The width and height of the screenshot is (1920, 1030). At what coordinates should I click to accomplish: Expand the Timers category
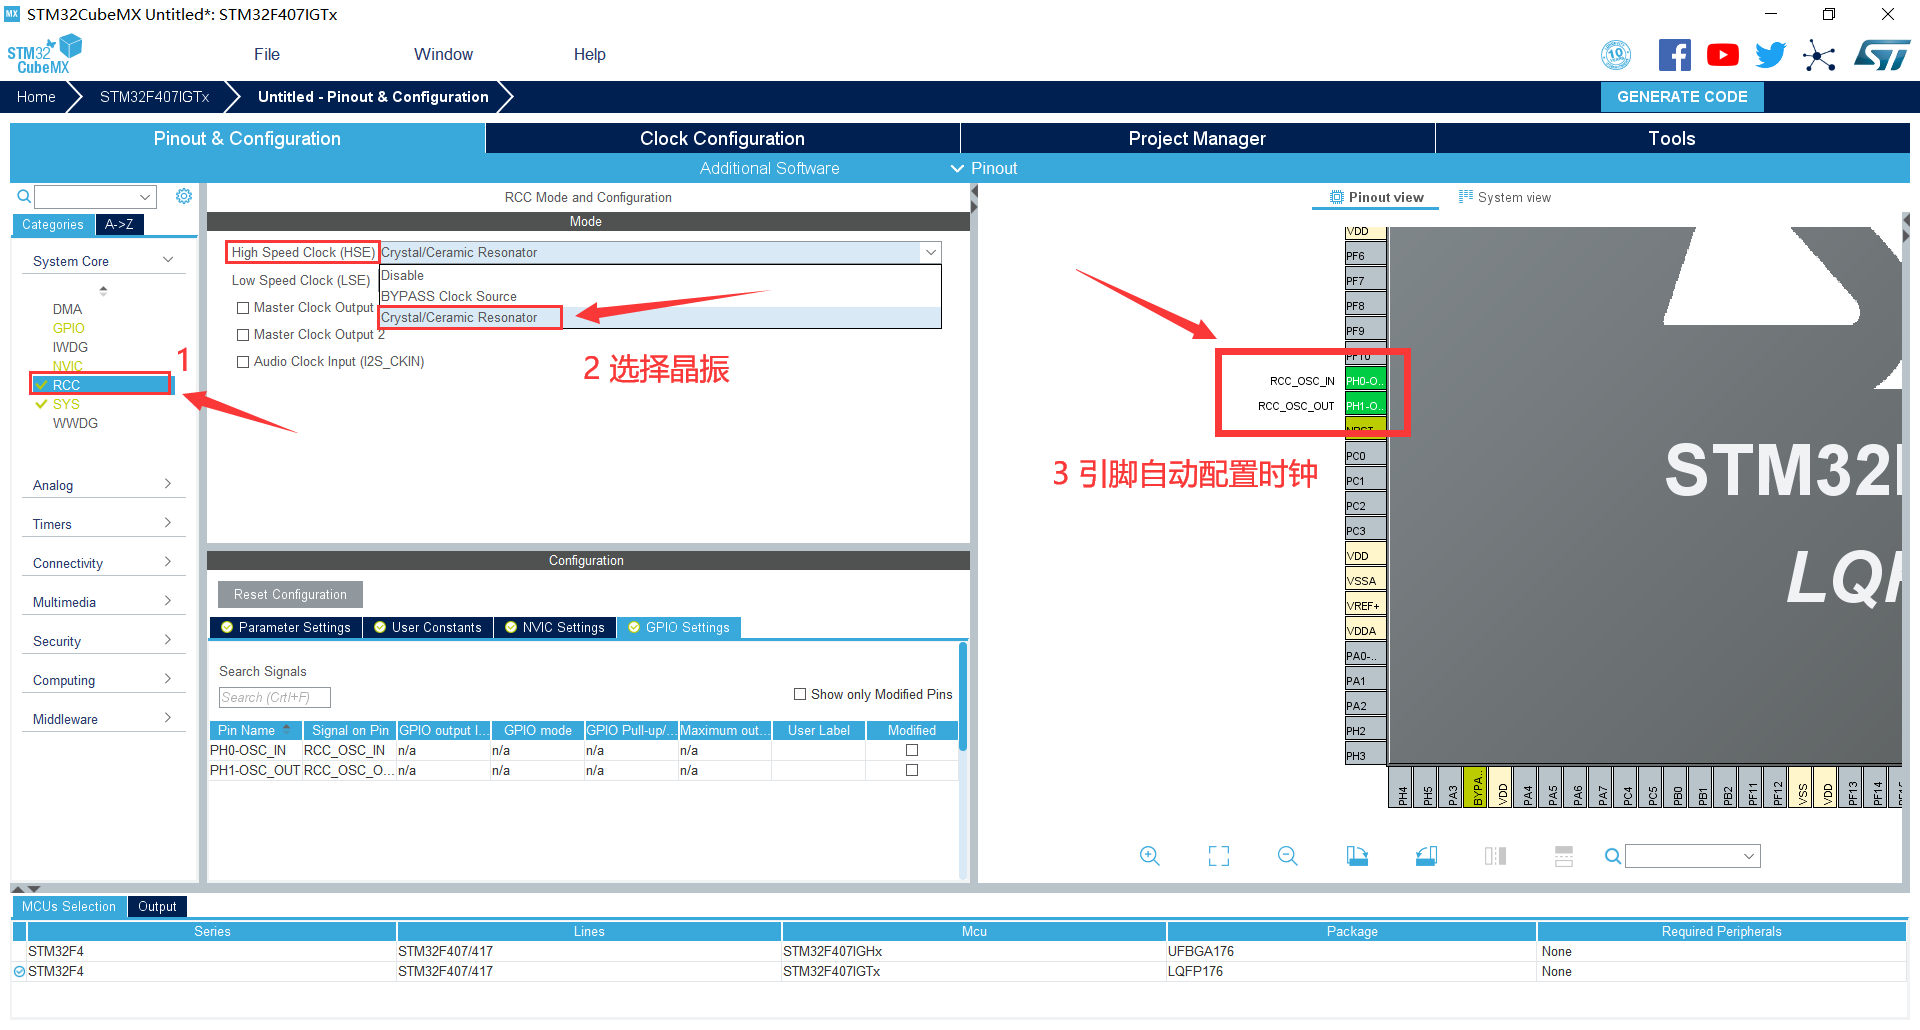[100, 524]
